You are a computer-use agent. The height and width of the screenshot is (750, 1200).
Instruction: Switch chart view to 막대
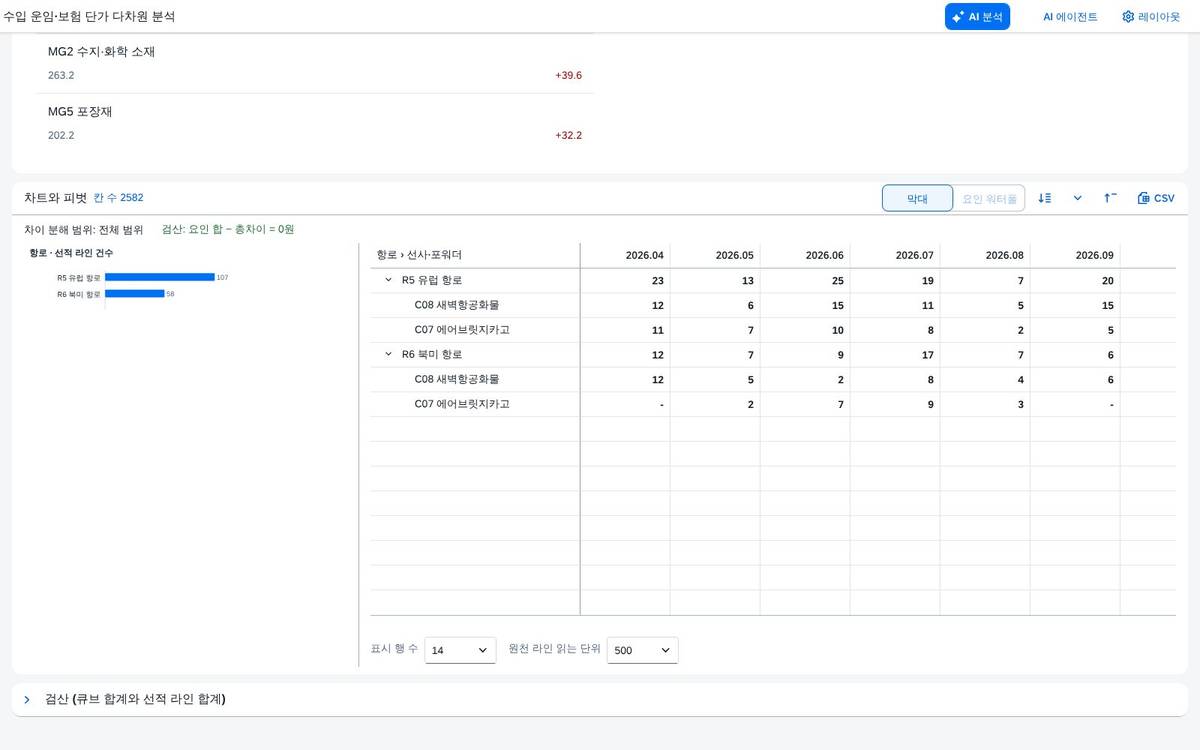pyautogui.click(x=917, y=199)
